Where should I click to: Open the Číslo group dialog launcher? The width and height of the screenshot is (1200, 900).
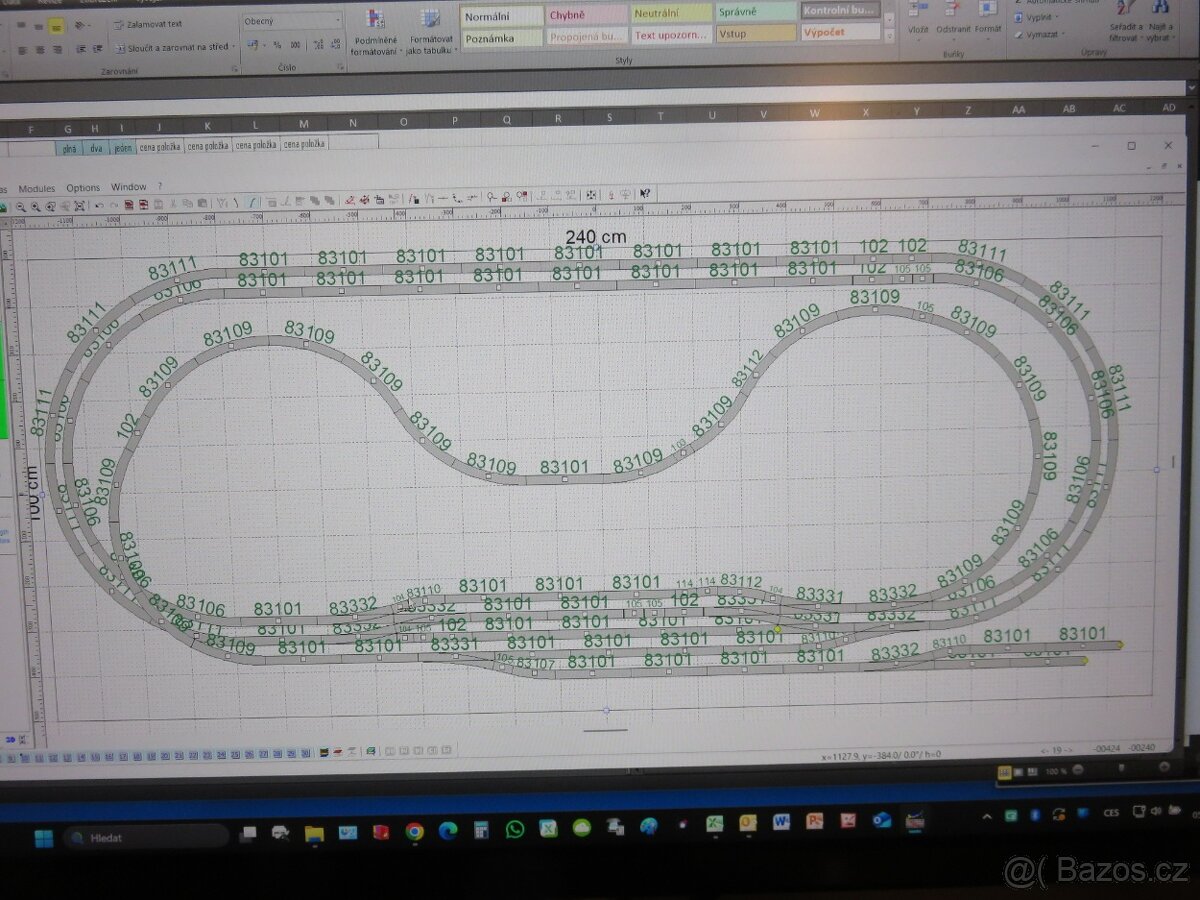pos(340,68)
